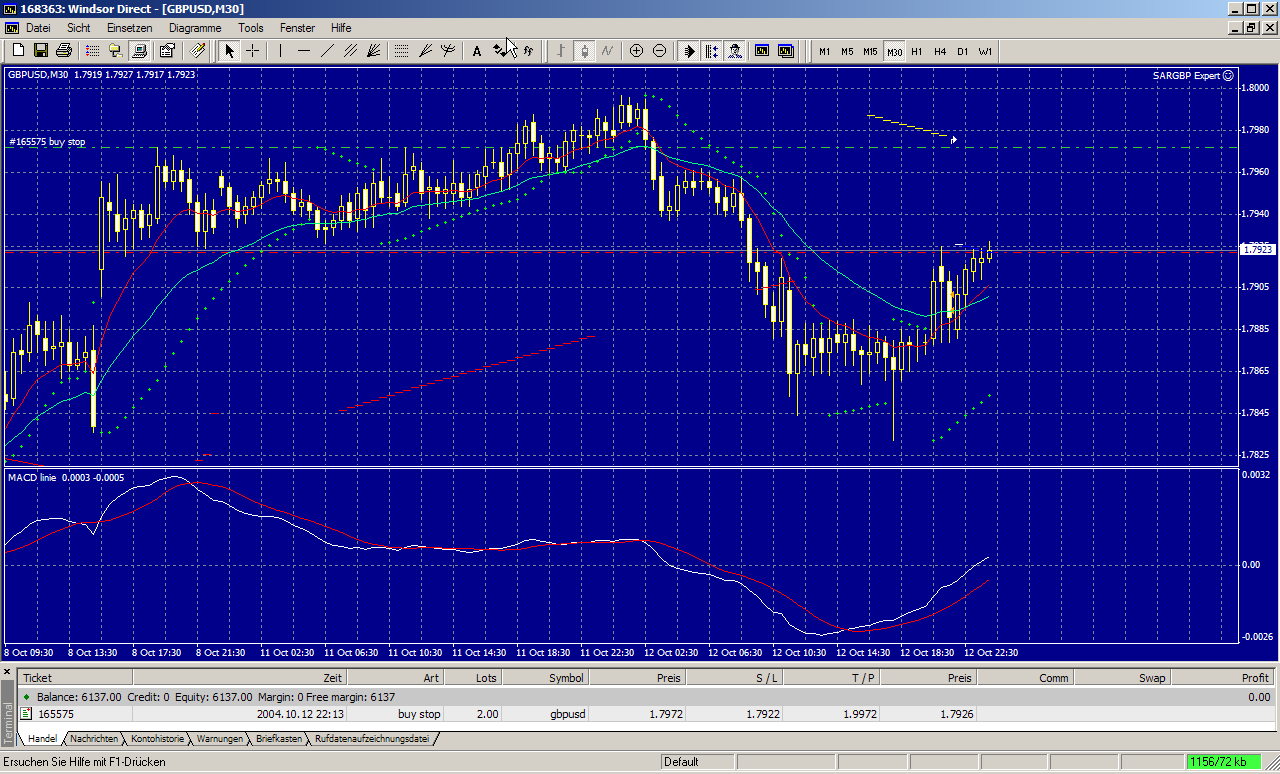Toggle chart auto-scroll button
Screen dimensions: 1280x774
[x=689, y=51]
